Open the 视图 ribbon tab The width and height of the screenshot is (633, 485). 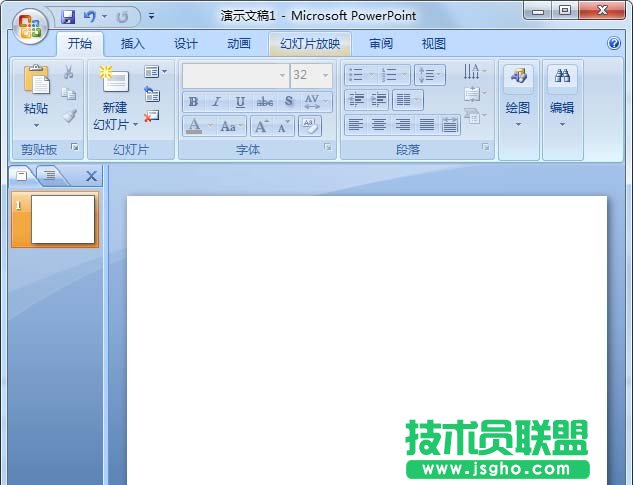coord(434,44)
